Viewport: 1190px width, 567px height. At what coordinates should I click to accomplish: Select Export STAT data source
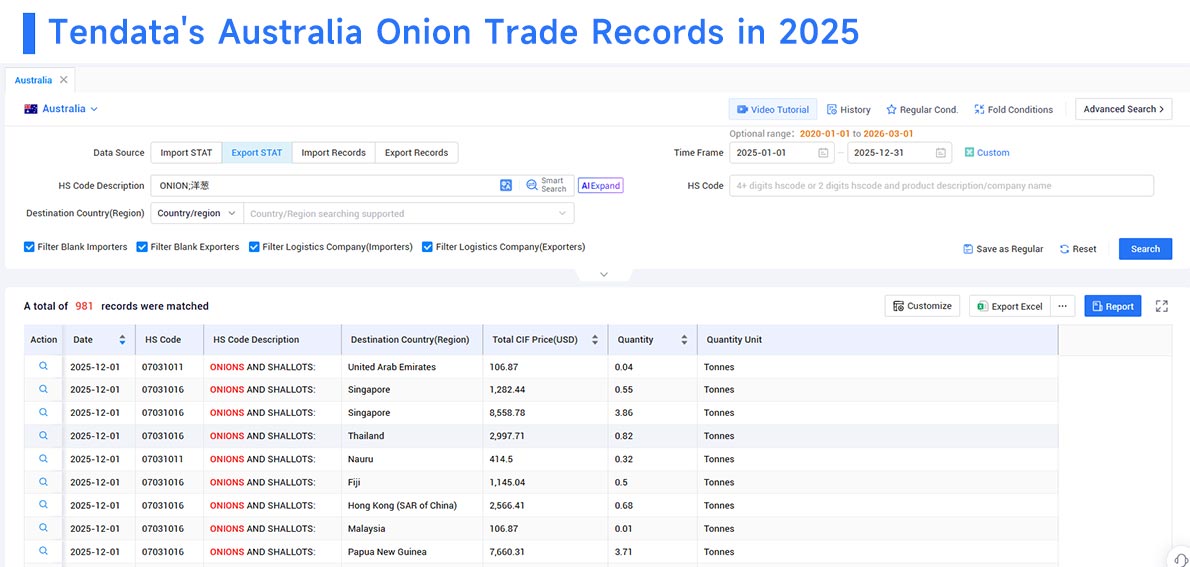[257, 153]
